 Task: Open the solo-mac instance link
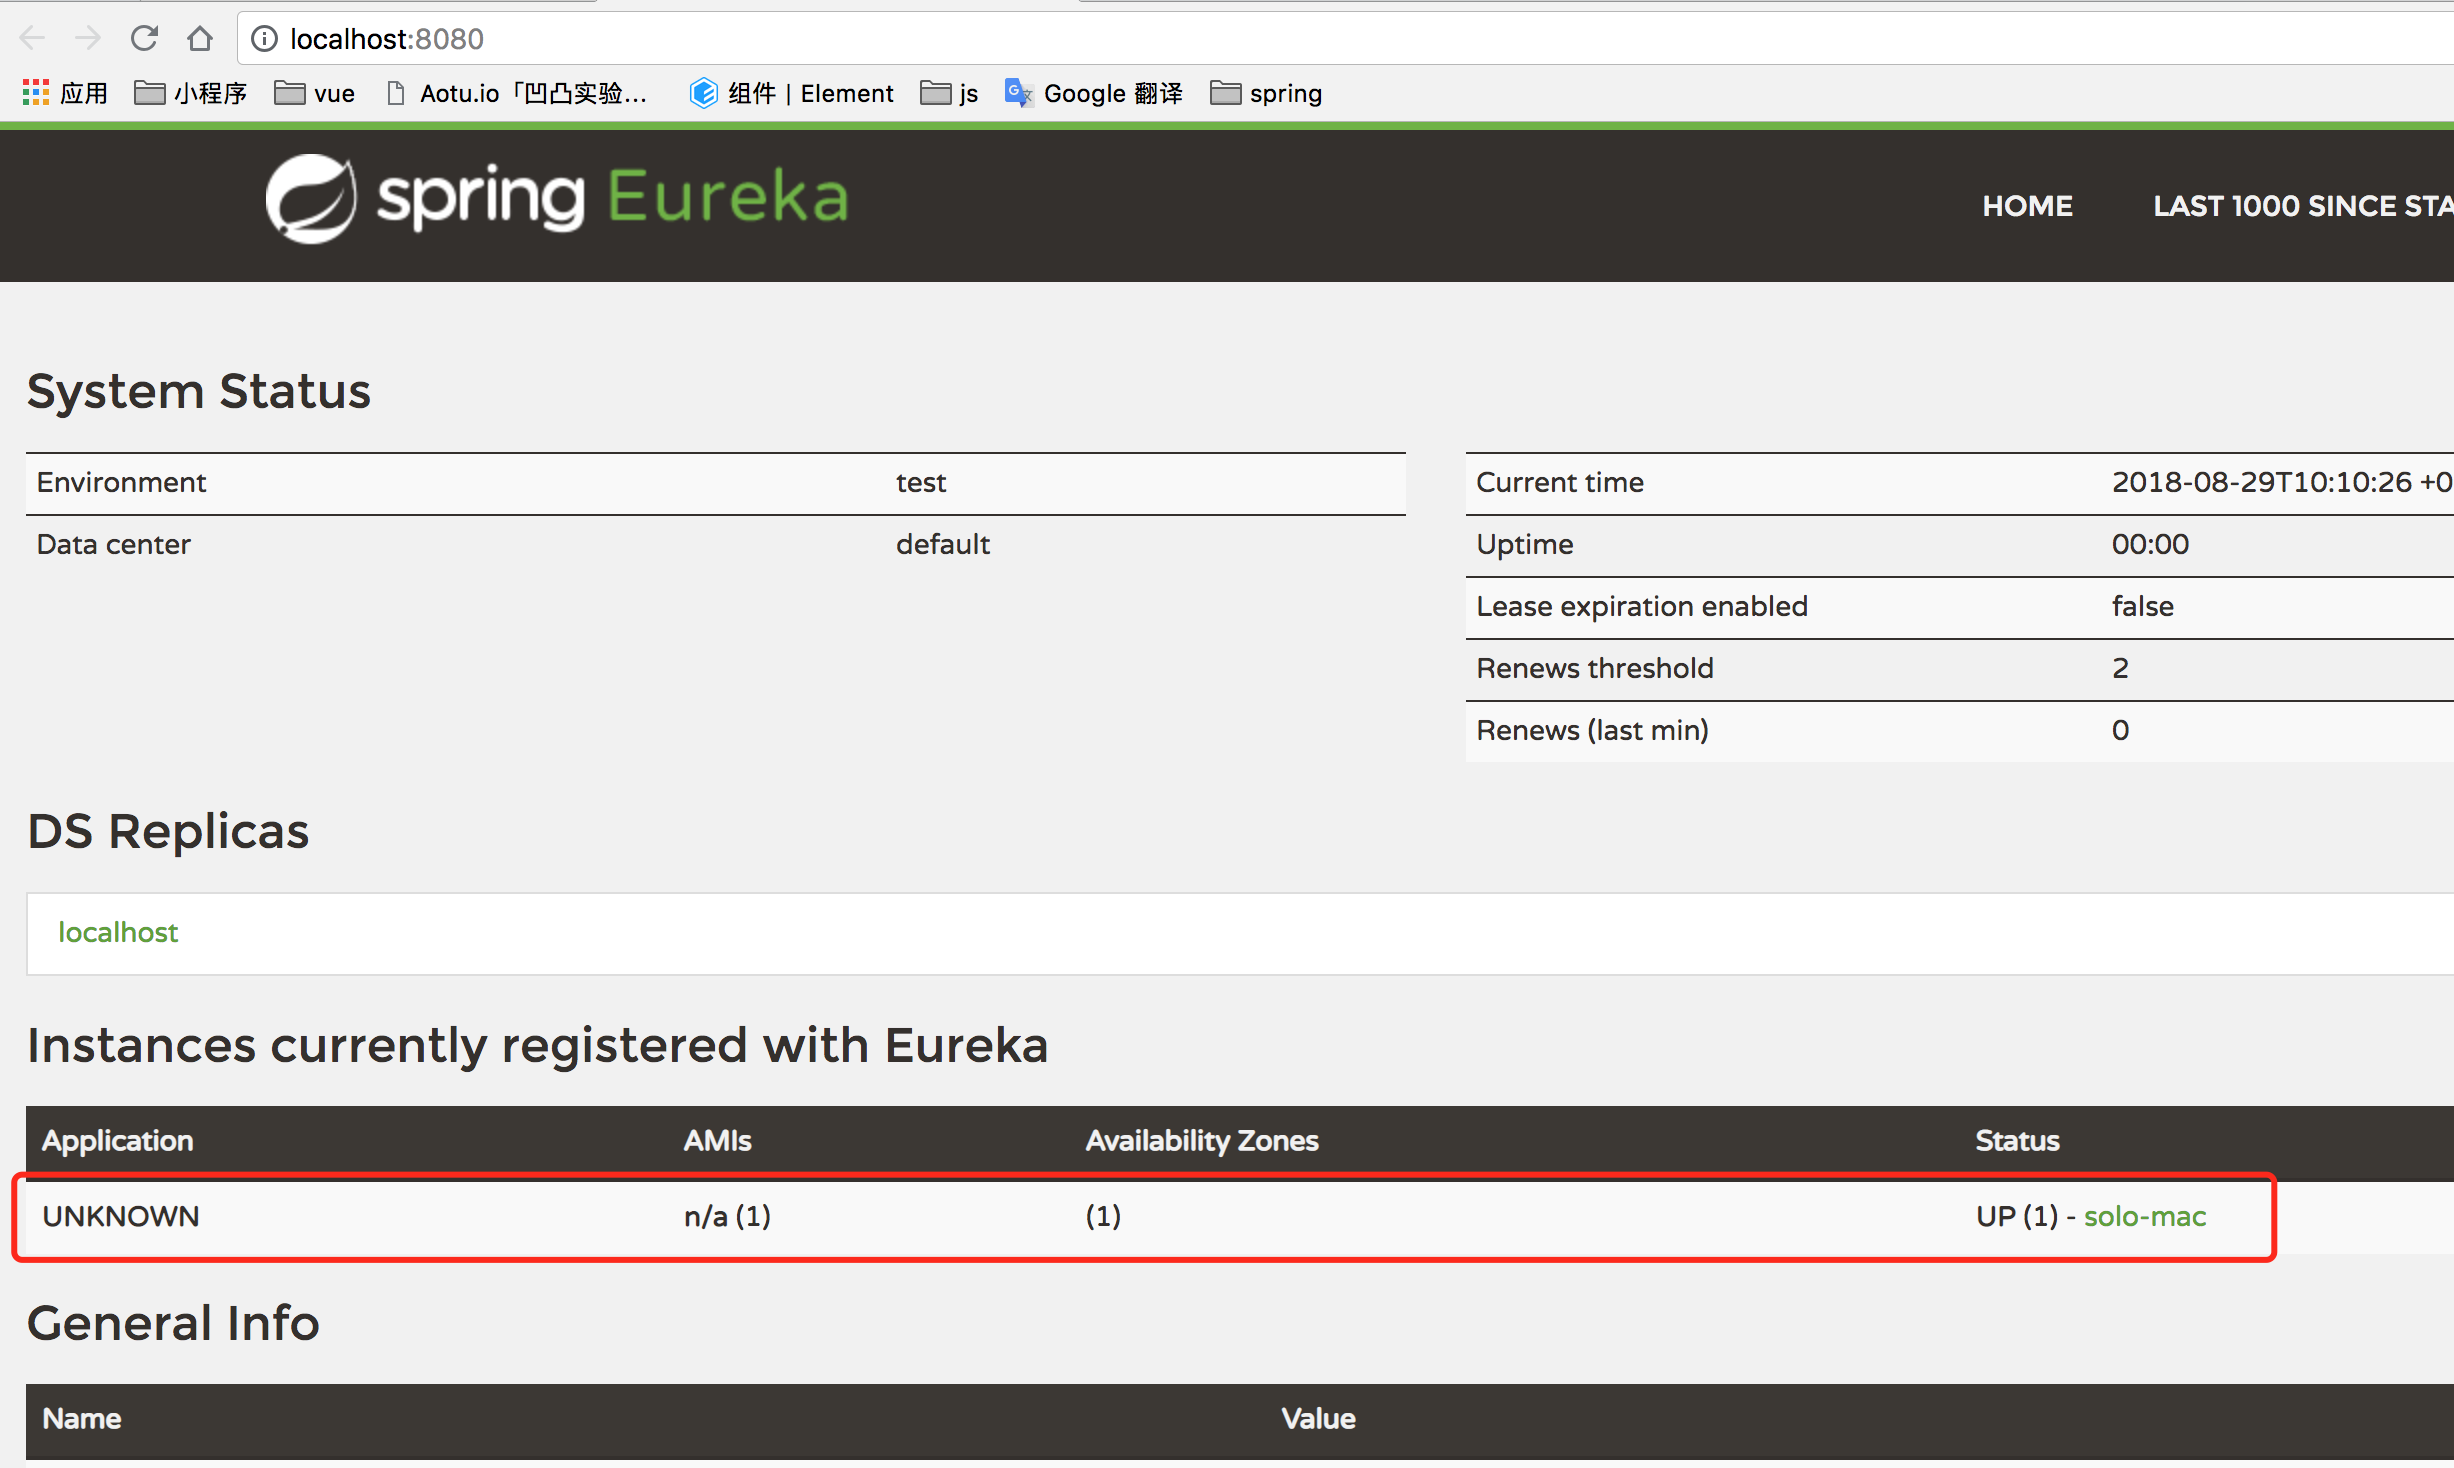click(2144, 1216)
